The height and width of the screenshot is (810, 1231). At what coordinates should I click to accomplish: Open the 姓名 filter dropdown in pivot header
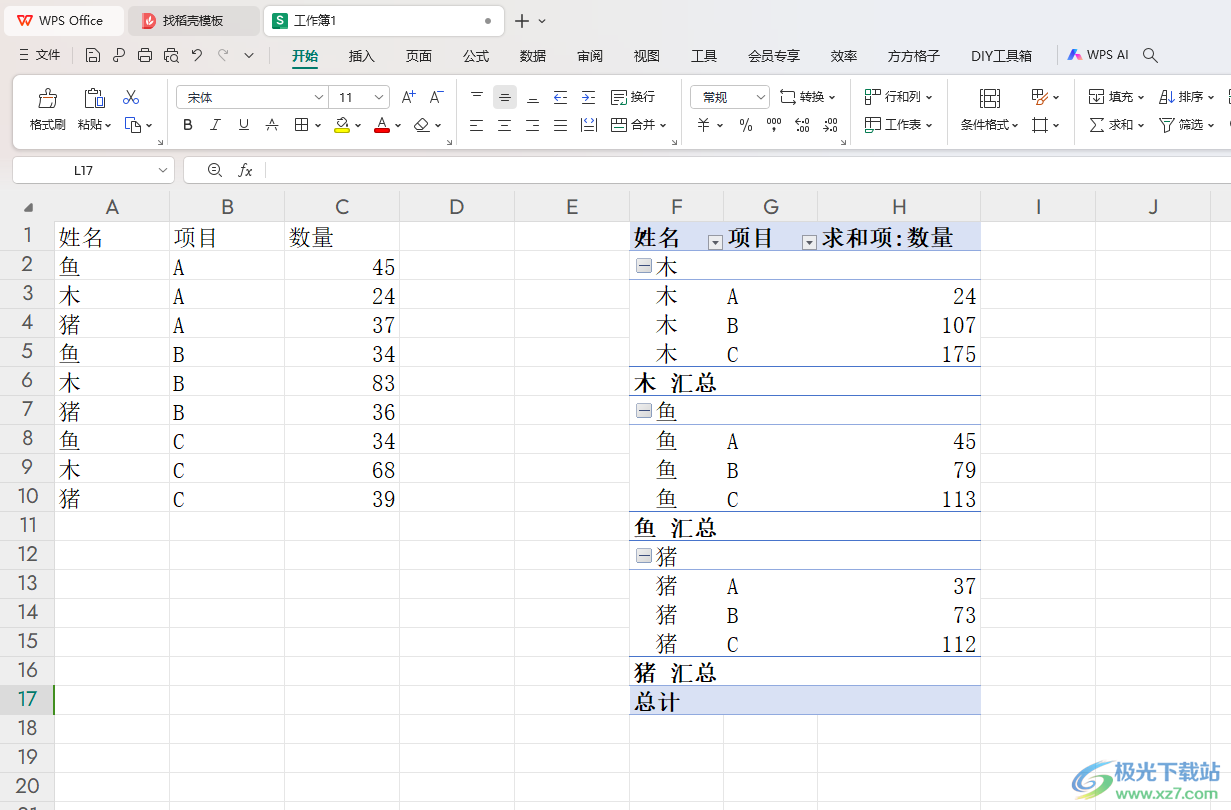point(714,242)
